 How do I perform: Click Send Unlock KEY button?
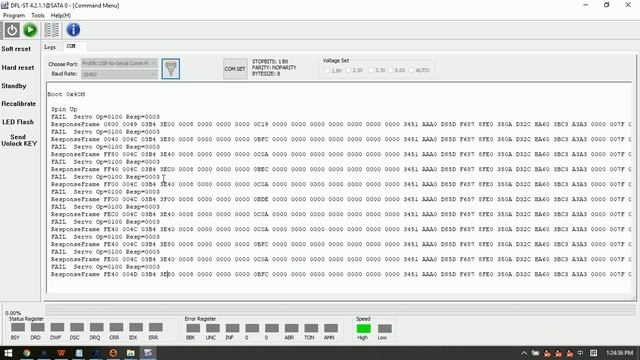(x=19, y=140)
